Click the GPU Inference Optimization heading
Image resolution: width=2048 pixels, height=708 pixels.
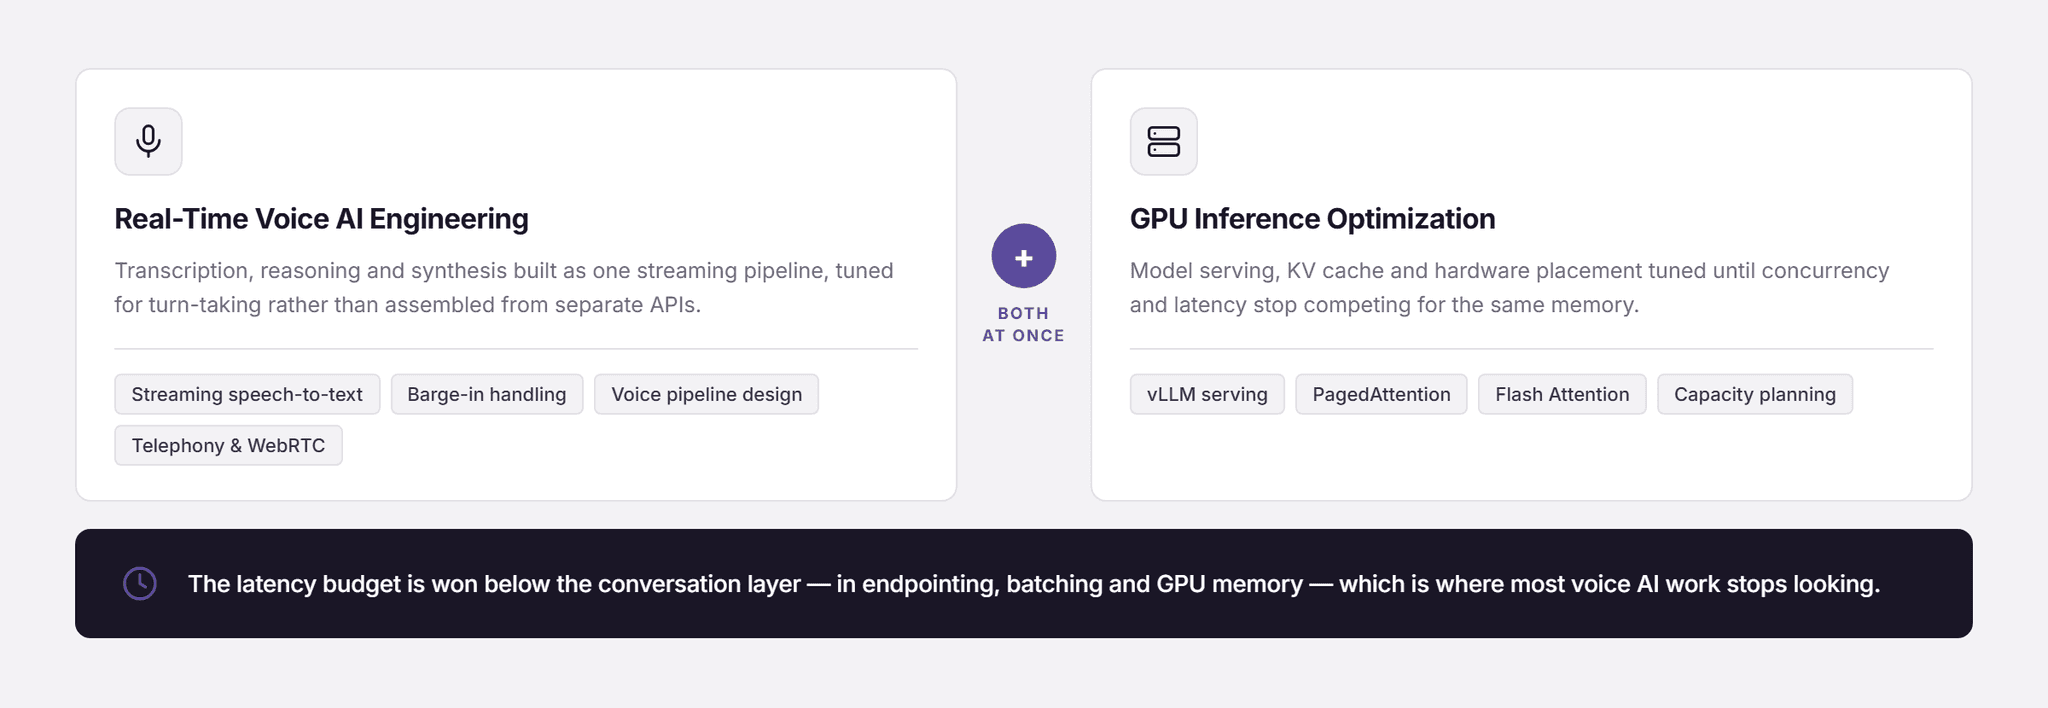point(1312,219)
